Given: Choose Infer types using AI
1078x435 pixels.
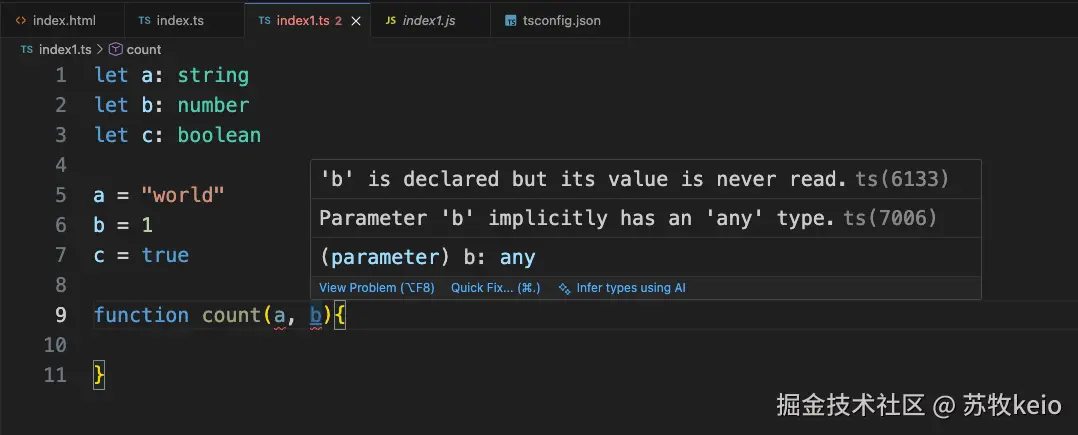Looking at the screenshot, I should pos(631,288).
